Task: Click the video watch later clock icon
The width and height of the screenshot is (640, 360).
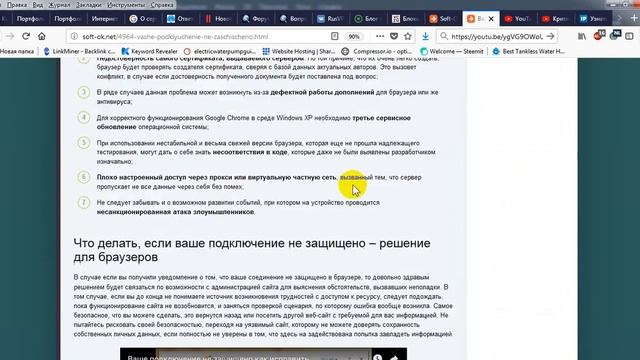Action: pyautogui.click(x=377, y=358)
